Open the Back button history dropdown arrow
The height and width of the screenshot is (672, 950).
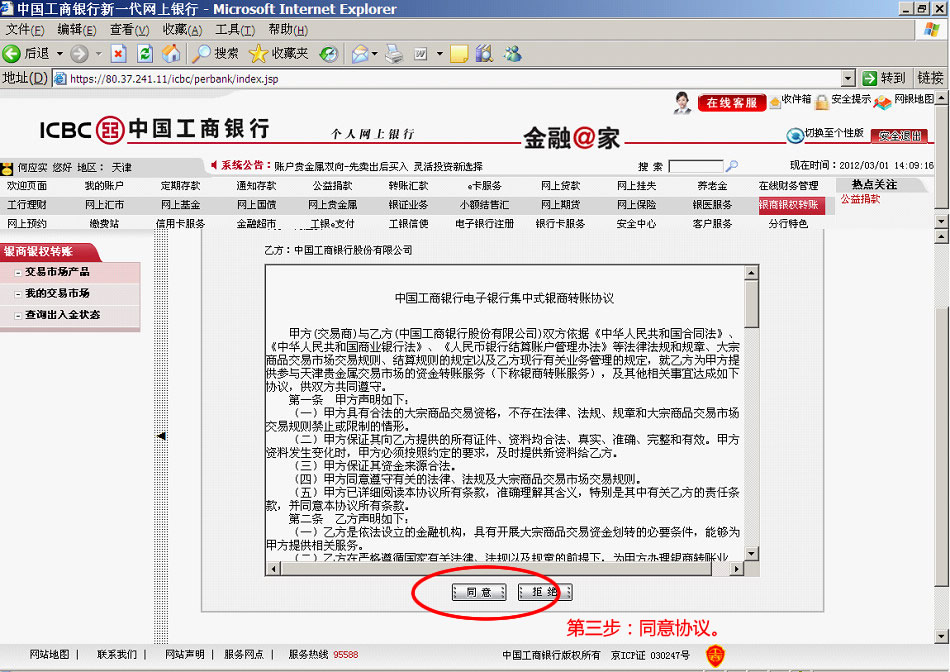pos(60,54)
